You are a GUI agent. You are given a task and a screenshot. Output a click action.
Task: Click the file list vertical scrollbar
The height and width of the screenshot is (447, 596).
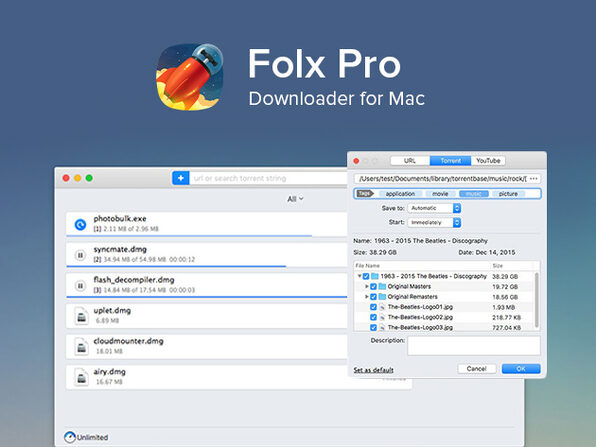click(536, 300)
